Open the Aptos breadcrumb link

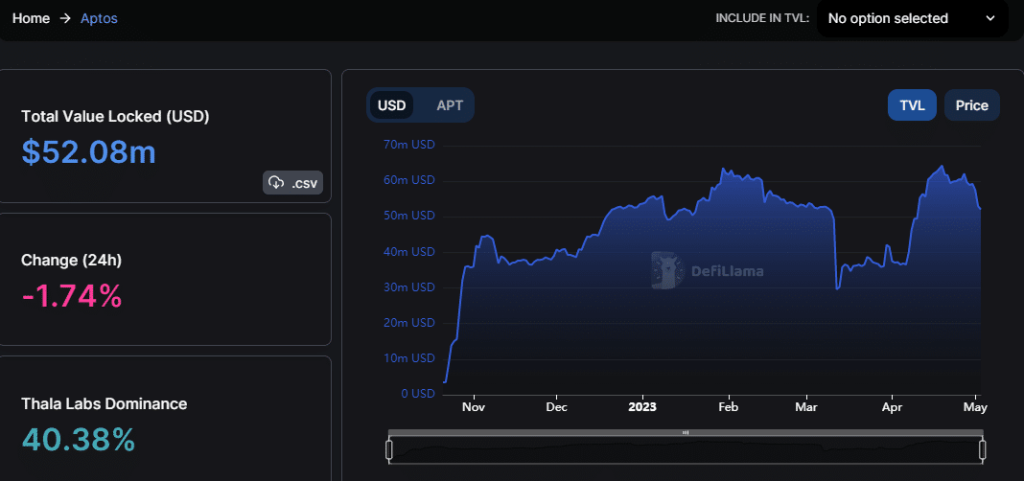pyautogui.click(x=99, y=18)
